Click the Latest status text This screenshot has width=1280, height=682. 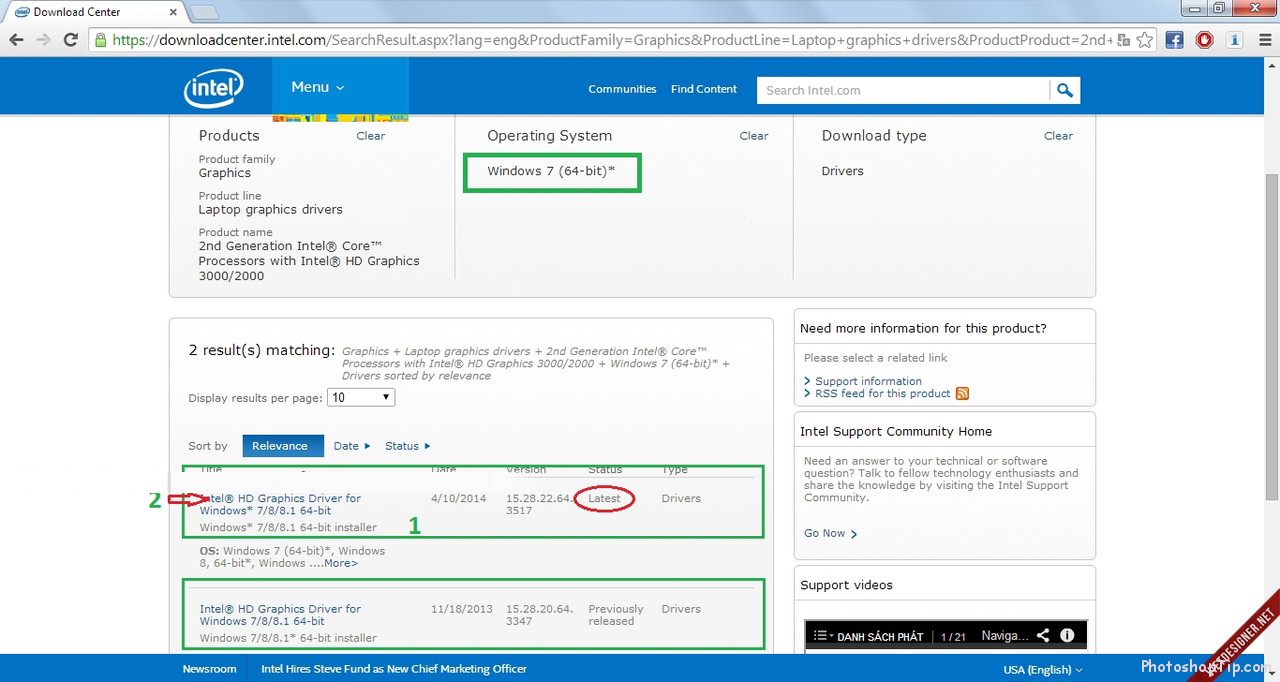(x=604, y=498)
